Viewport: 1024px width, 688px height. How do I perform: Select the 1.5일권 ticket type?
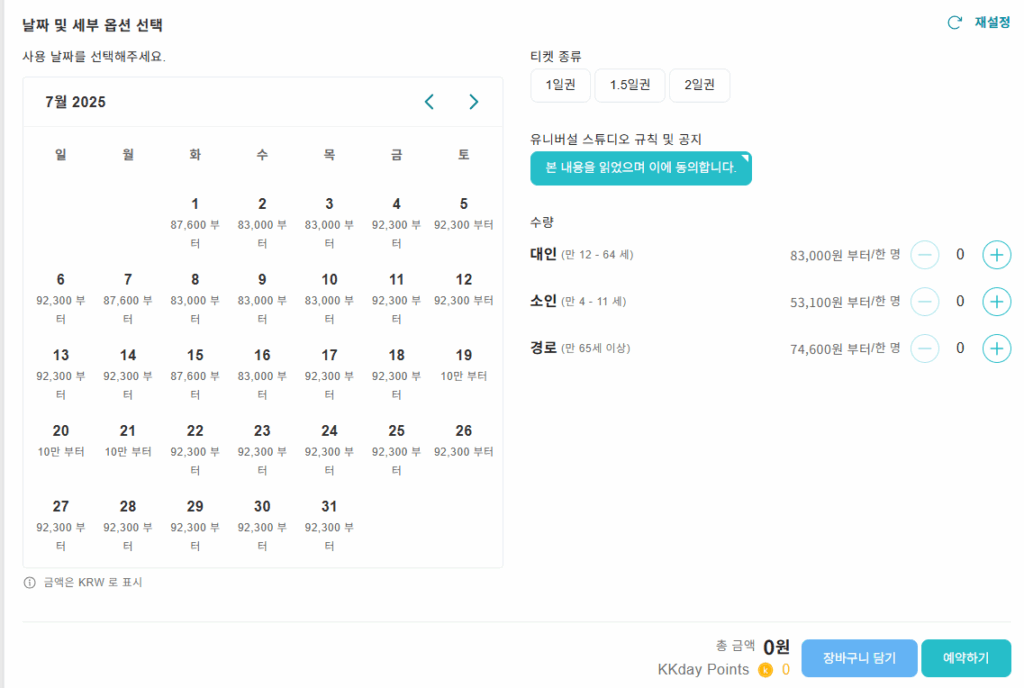[630, 86]
